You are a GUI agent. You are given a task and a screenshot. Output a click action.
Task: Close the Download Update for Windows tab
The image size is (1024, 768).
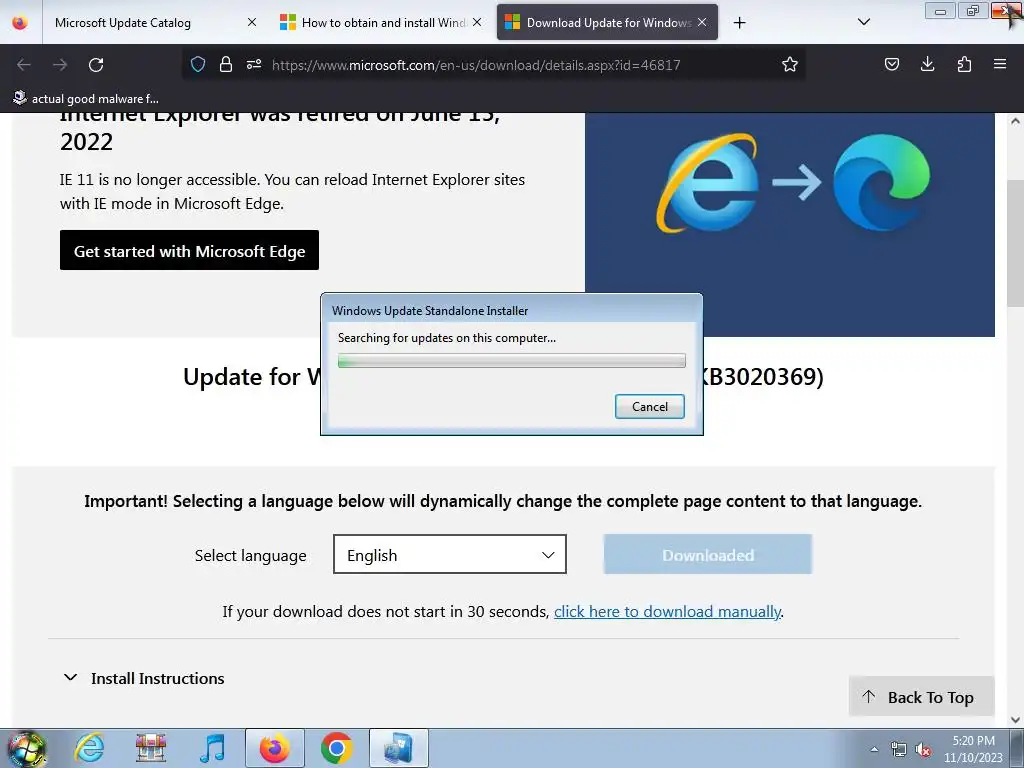pyautogui.click(x=701, y=22)
